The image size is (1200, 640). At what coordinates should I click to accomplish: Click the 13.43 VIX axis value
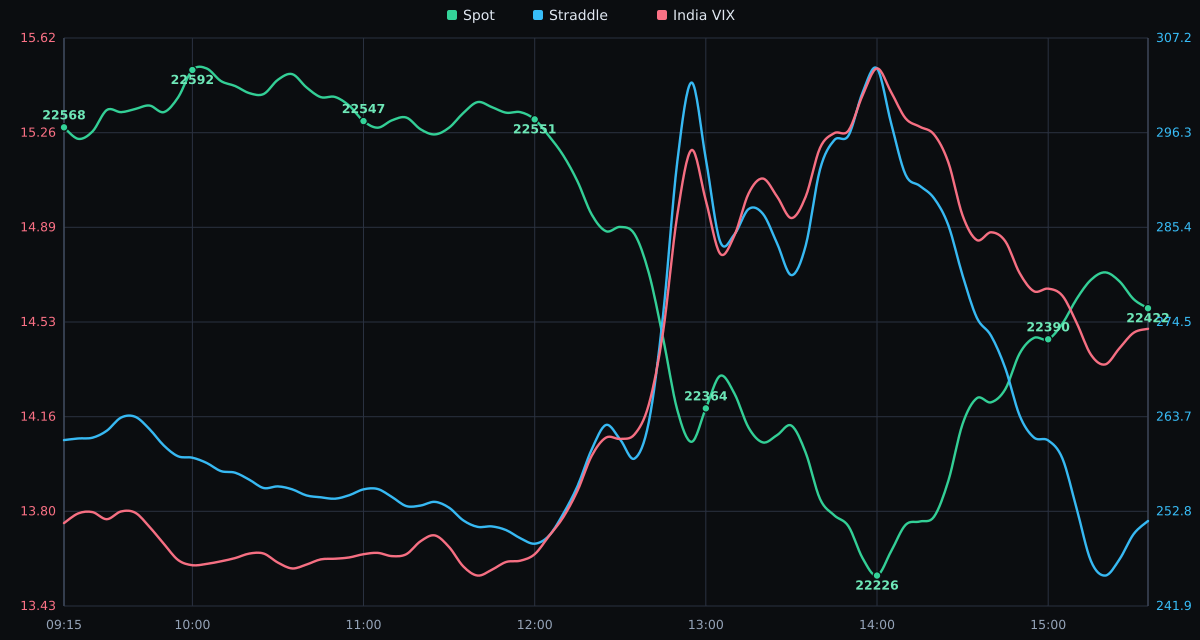click(38, 606)
